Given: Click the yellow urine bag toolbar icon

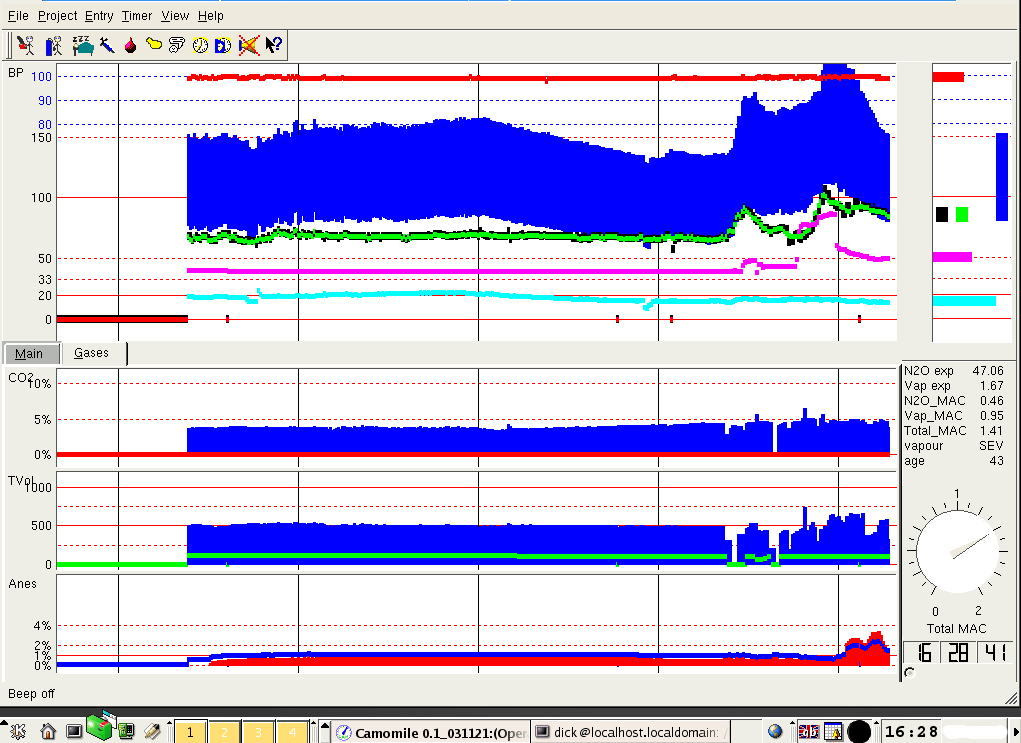Looking at the screenshot, I should 154,44.
